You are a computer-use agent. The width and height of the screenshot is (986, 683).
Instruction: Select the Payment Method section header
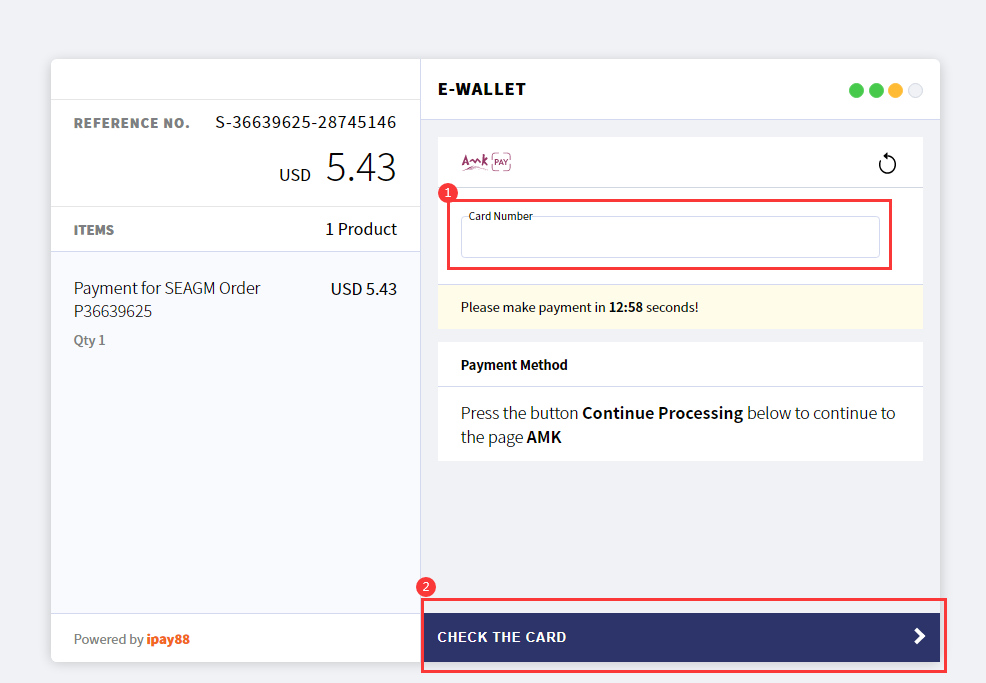tap(514, 365)
